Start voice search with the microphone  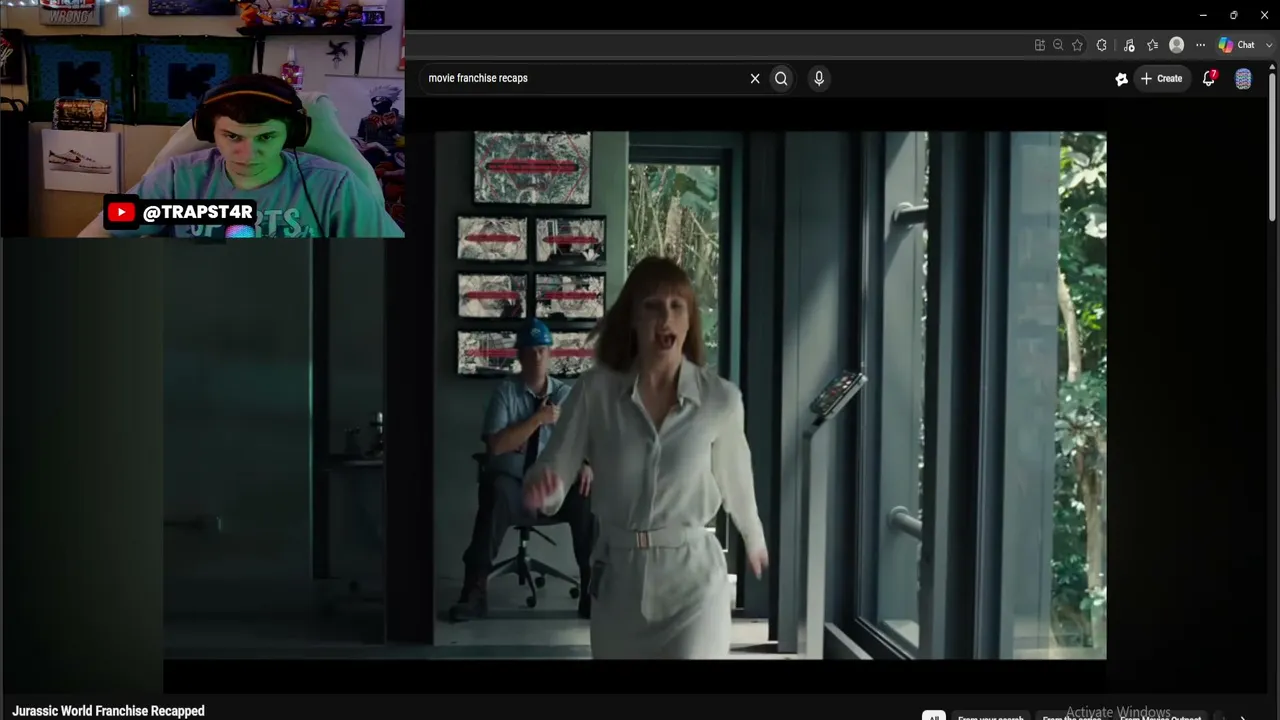coord(819,78)
